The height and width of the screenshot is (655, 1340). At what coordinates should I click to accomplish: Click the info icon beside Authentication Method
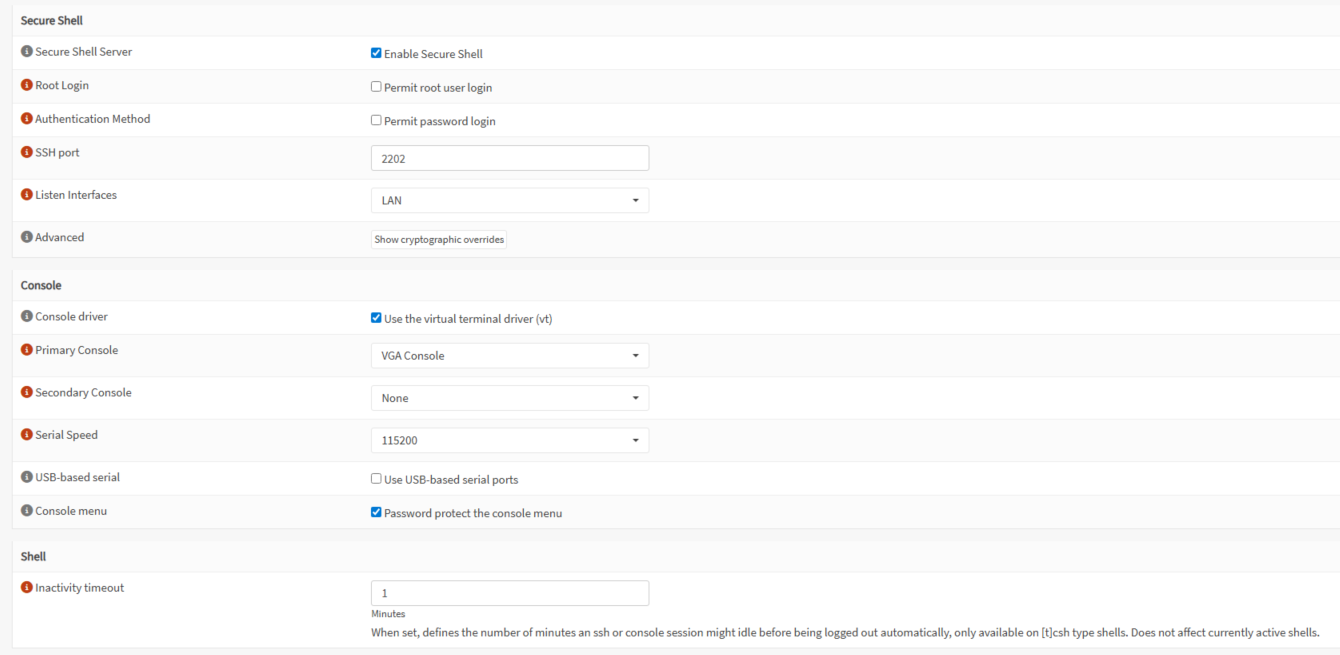[x=26, y=119]
